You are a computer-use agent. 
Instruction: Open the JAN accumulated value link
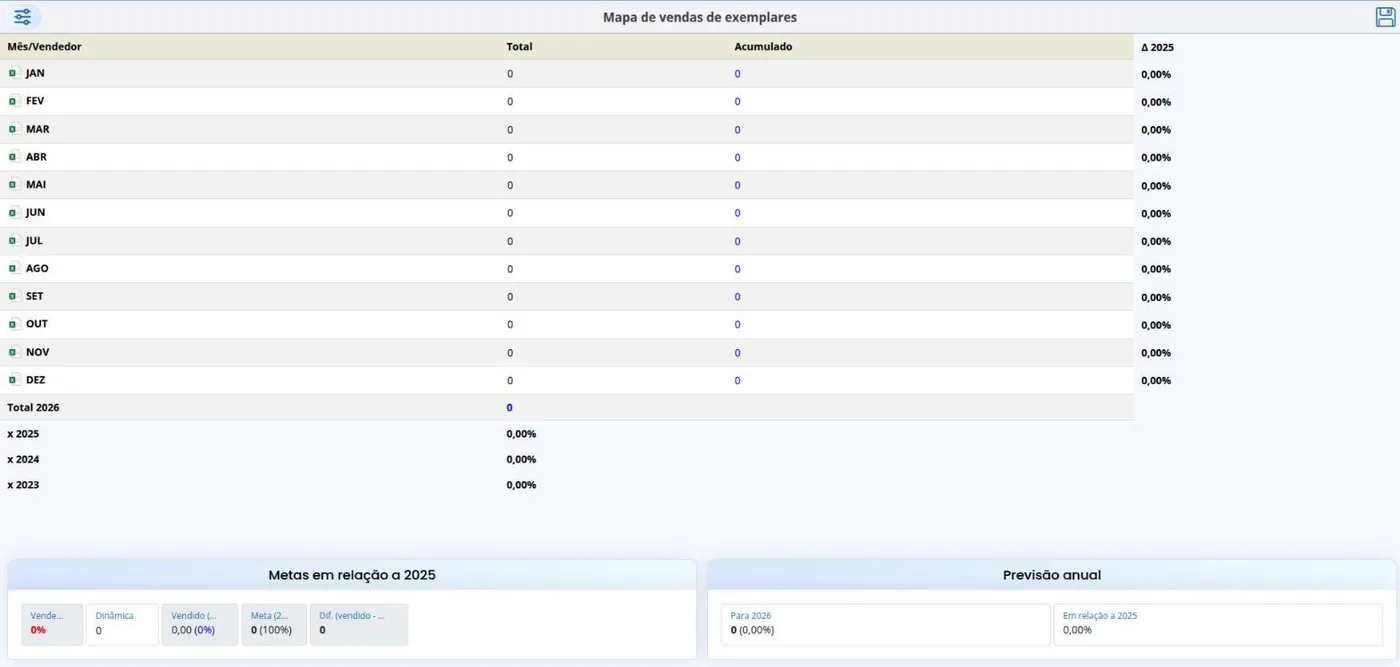point(737,74)
